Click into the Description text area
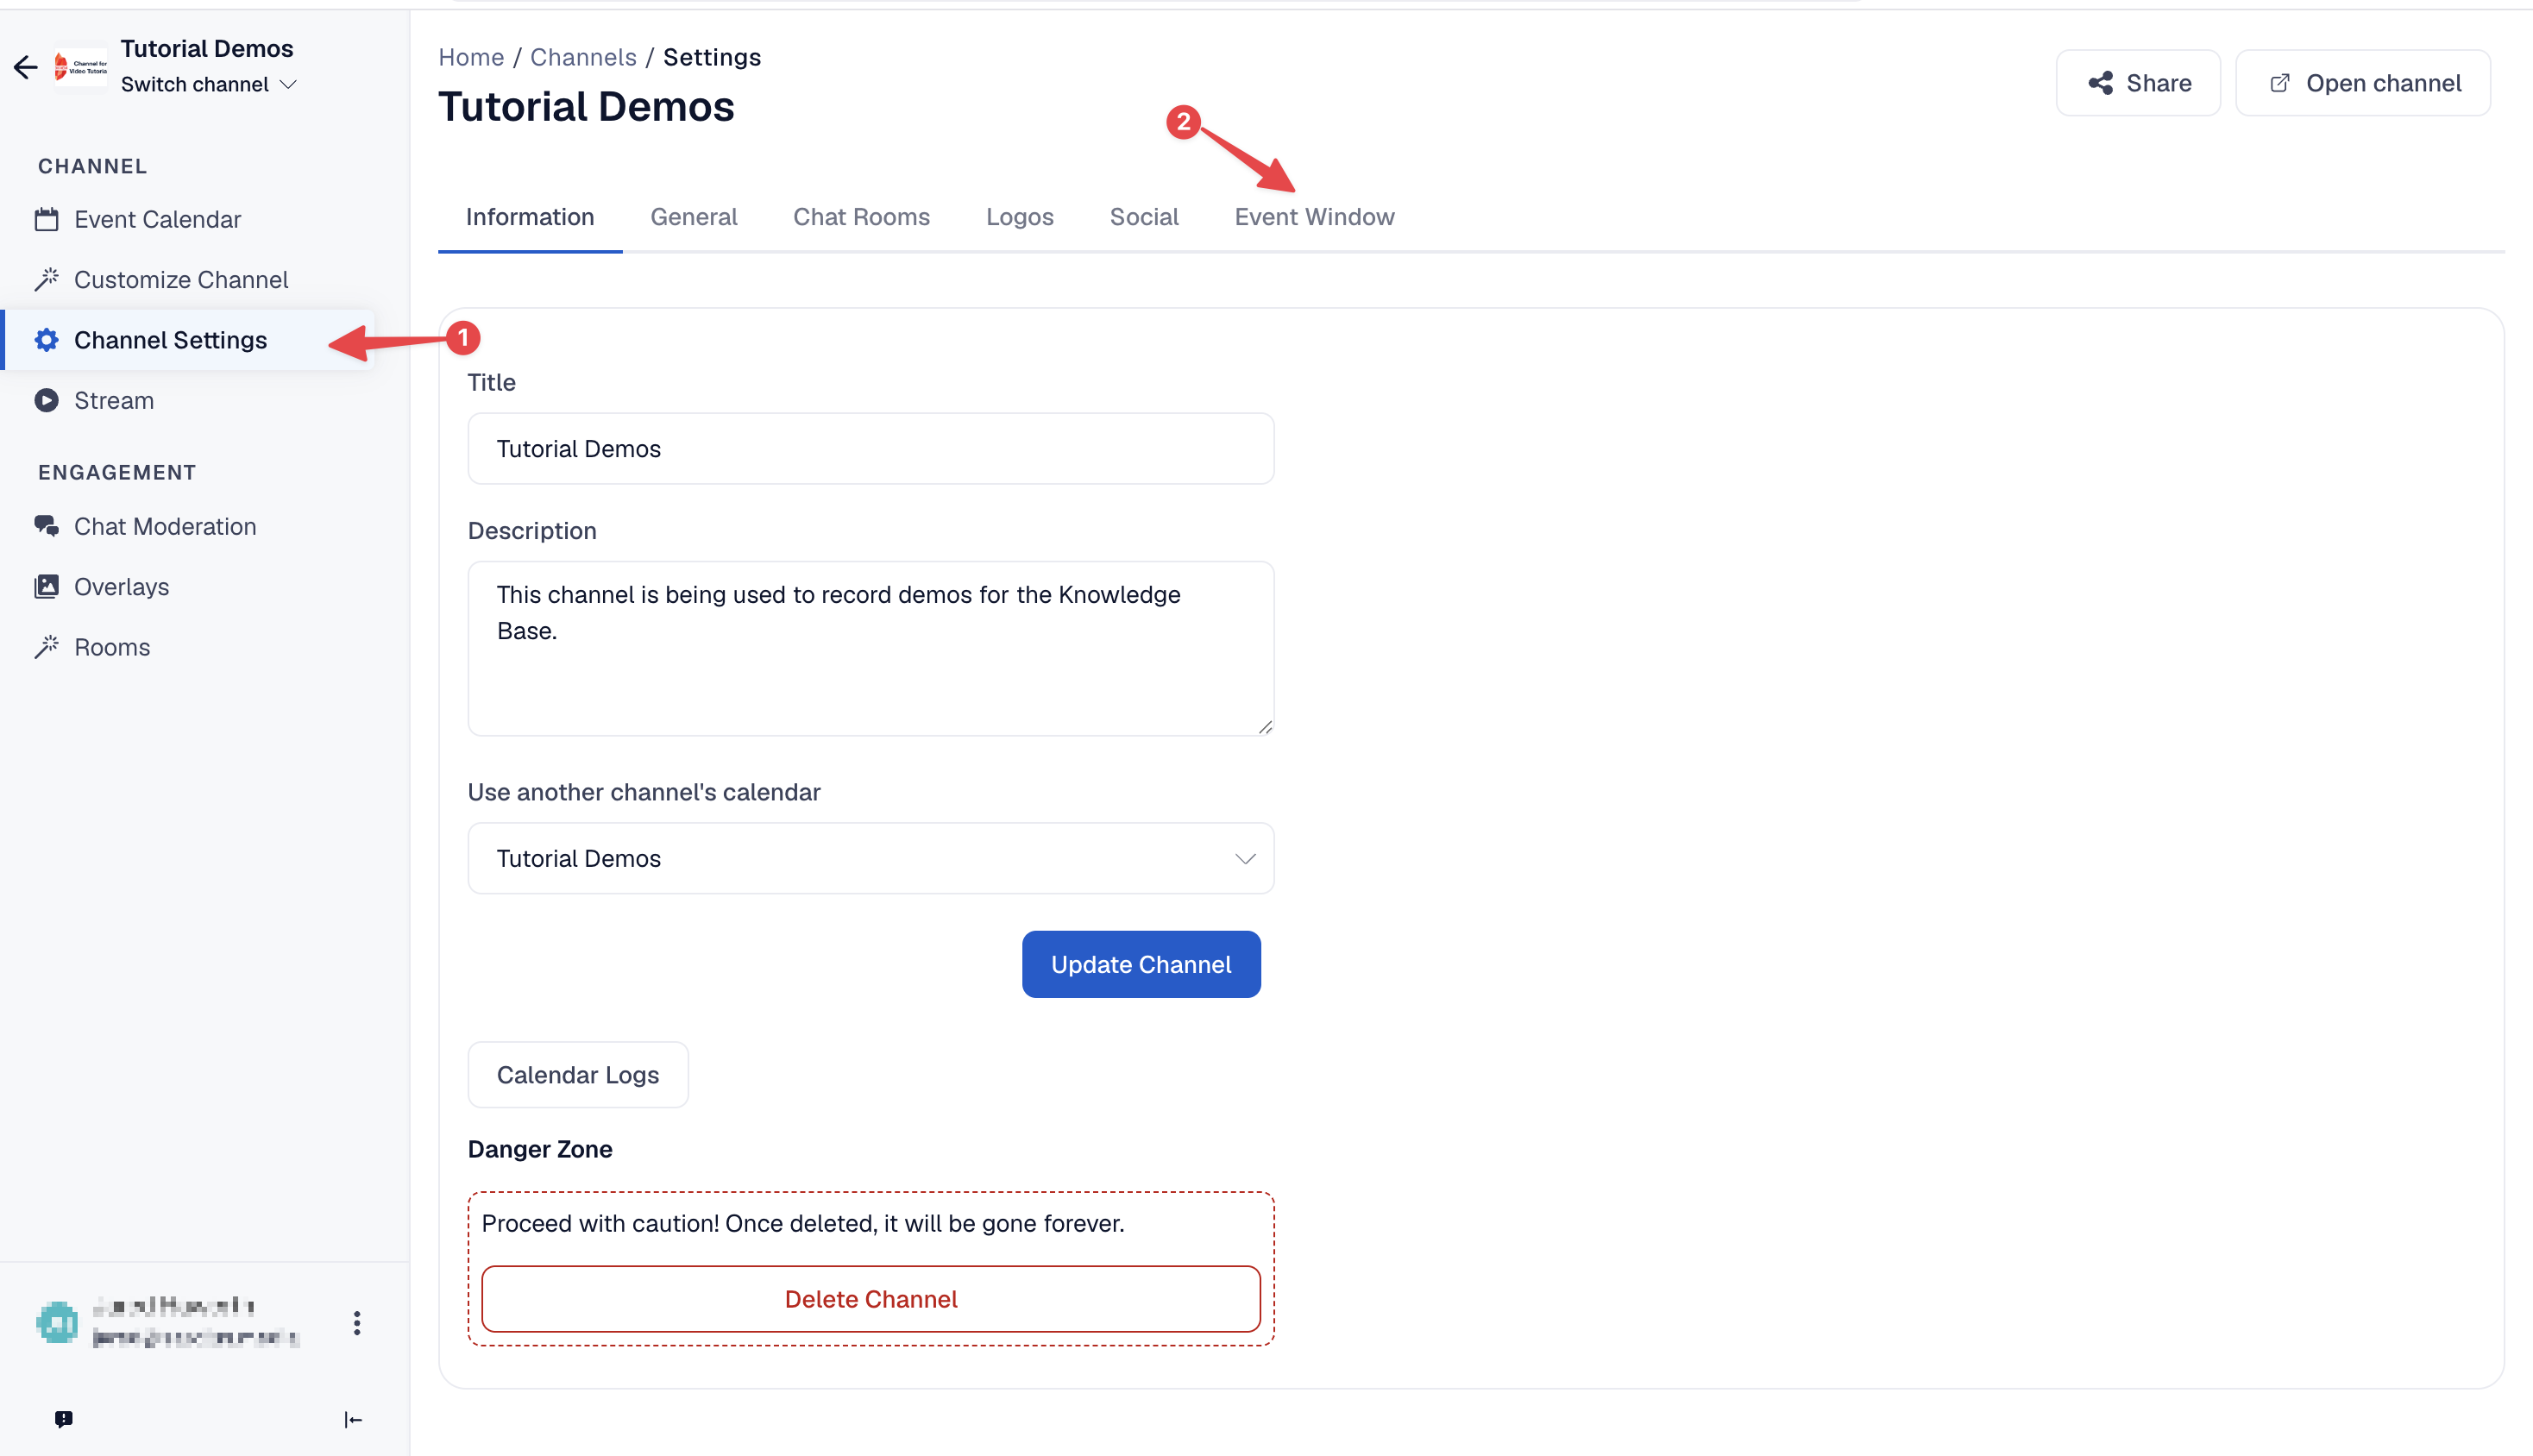Screen dimensions: 2533x1456 (x=871, y=648)
